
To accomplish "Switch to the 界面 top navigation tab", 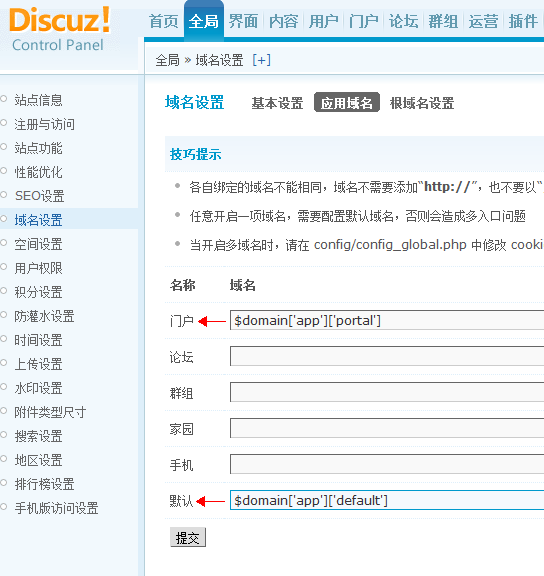I will pyautogui.click(x=243, y=21).
